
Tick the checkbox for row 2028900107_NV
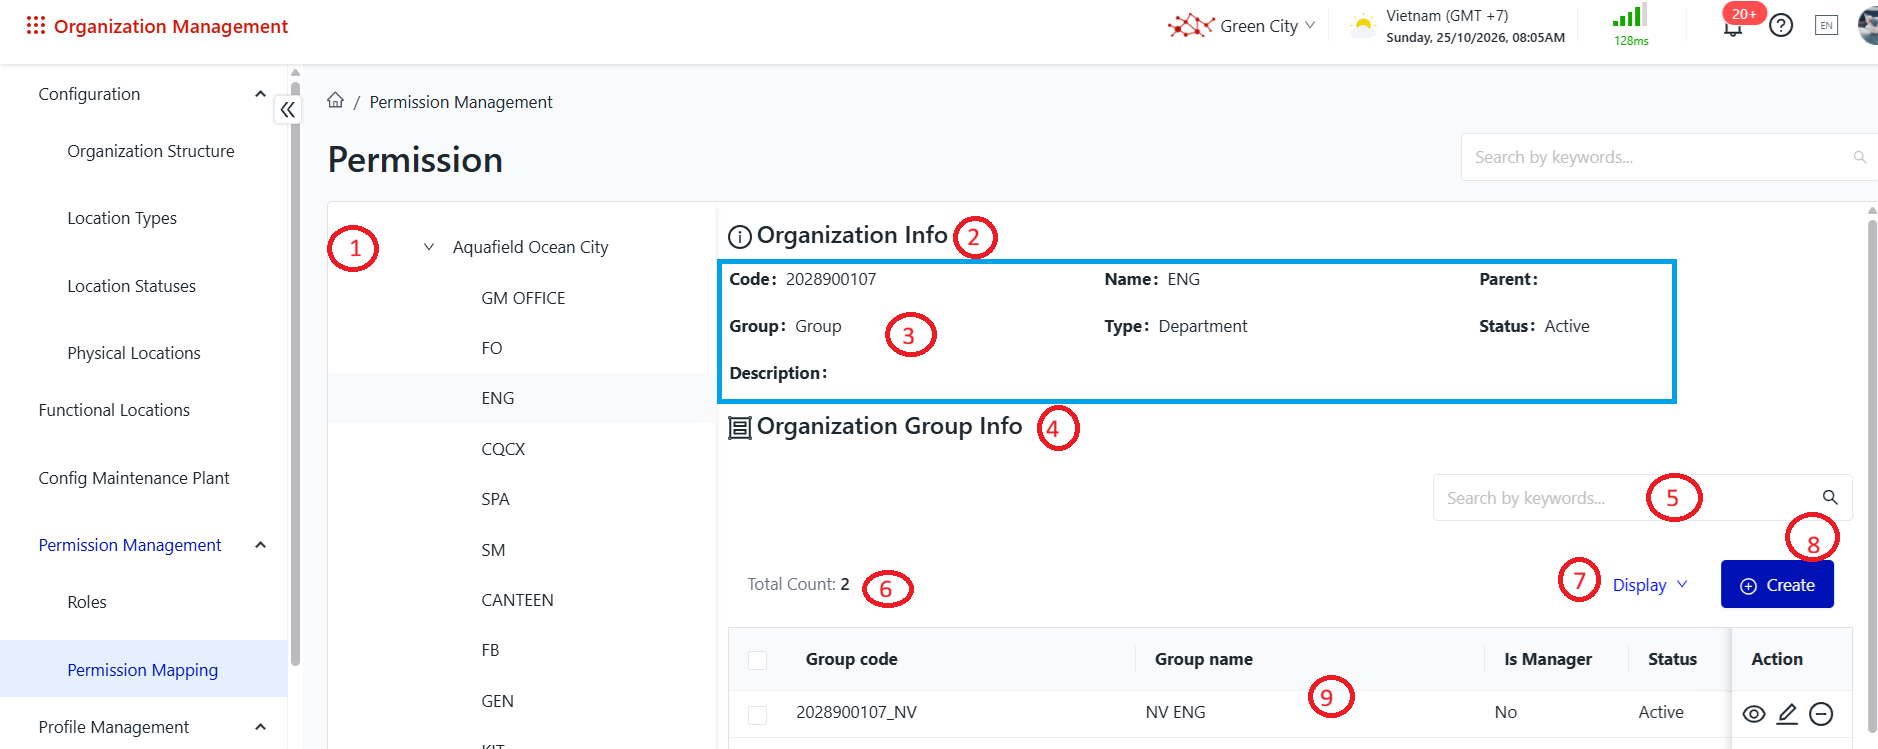758,714
